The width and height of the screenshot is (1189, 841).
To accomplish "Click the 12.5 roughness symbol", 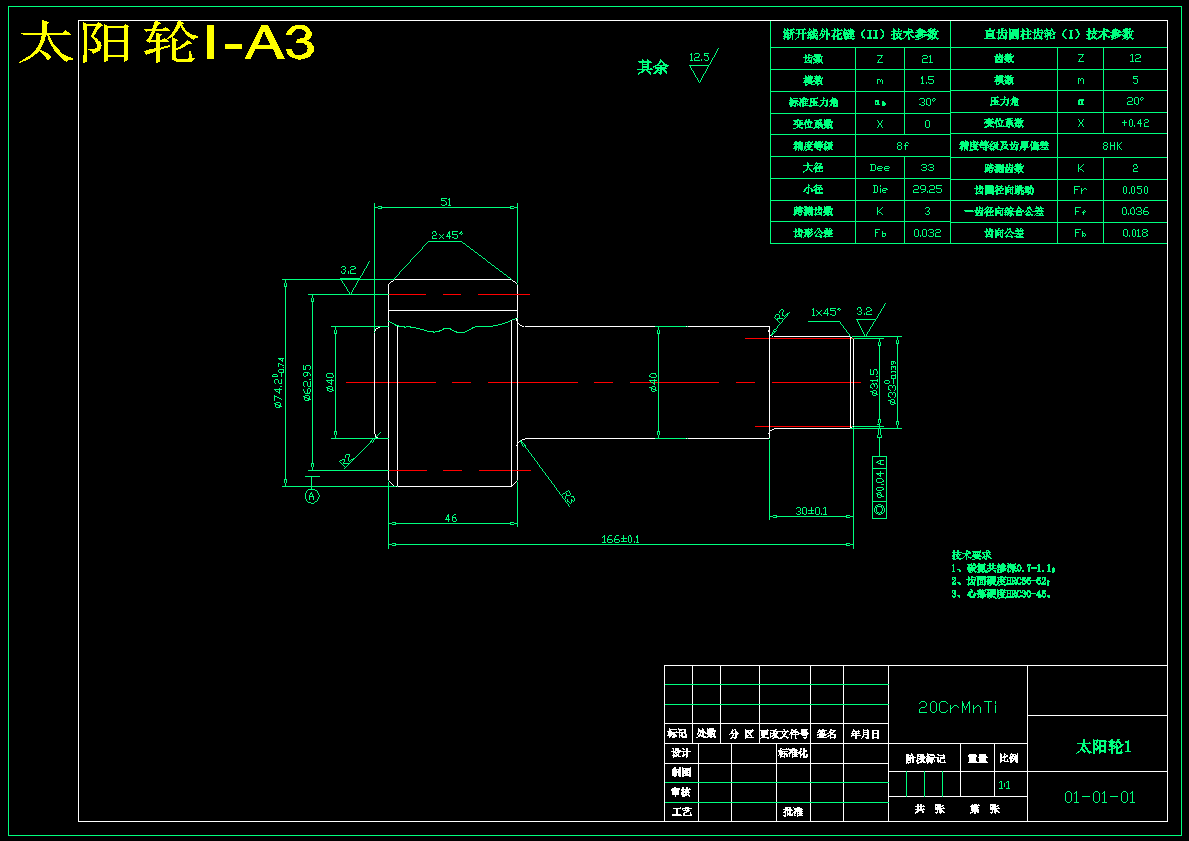I will pos(703,65).
